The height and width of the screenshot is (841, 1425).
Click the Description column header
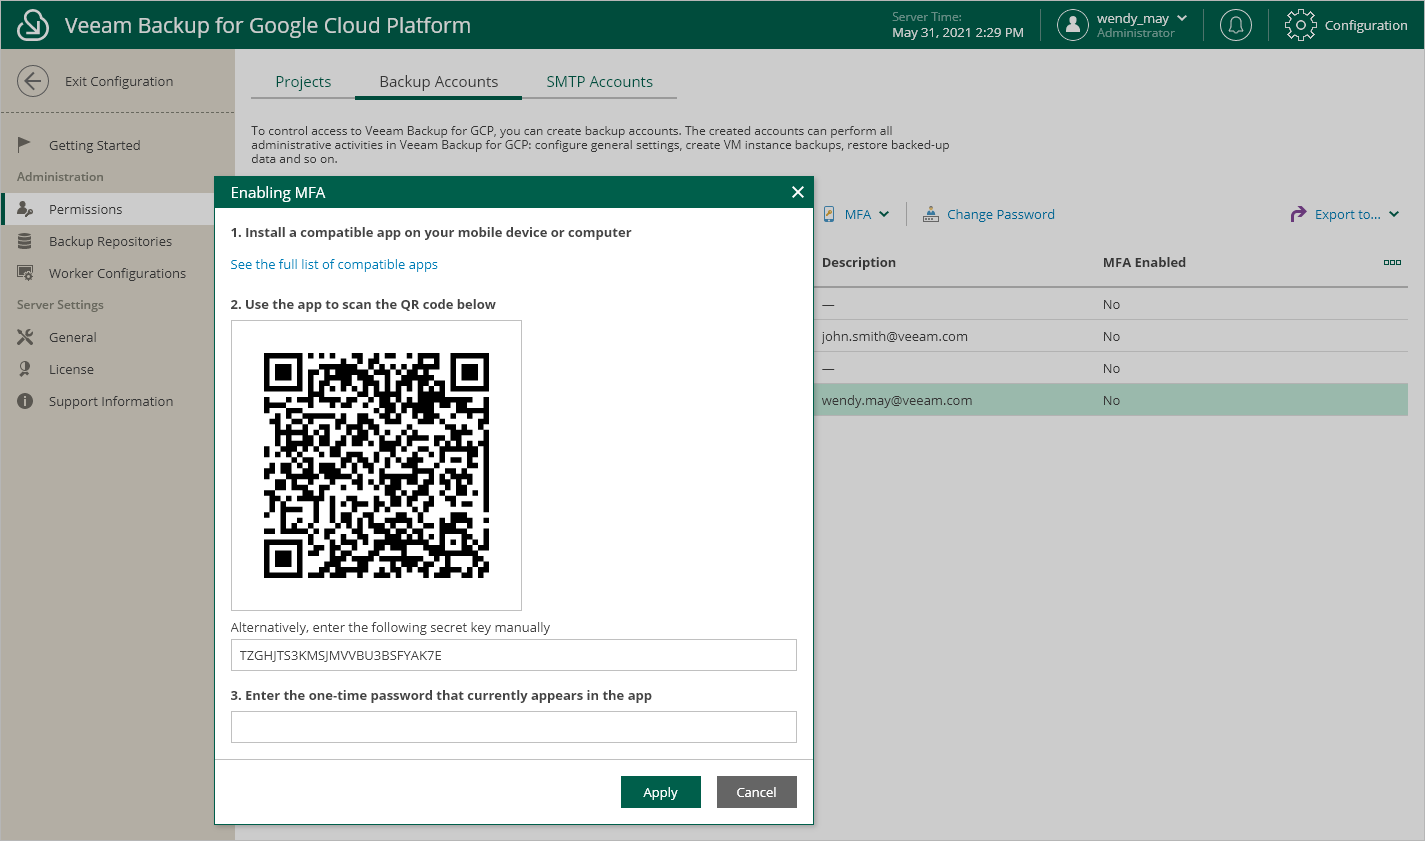click(859, 262)
